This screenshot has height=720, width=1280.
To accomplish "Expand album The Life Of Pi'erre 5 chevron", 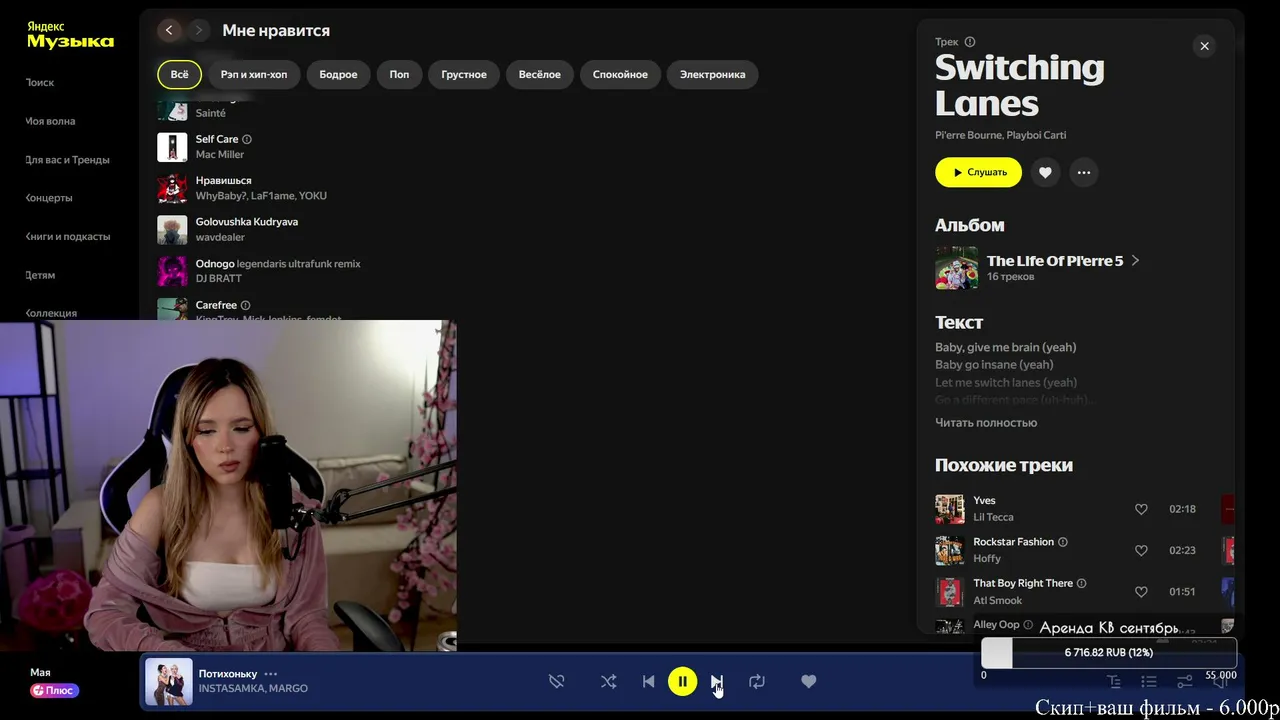I will [1135, 260].
